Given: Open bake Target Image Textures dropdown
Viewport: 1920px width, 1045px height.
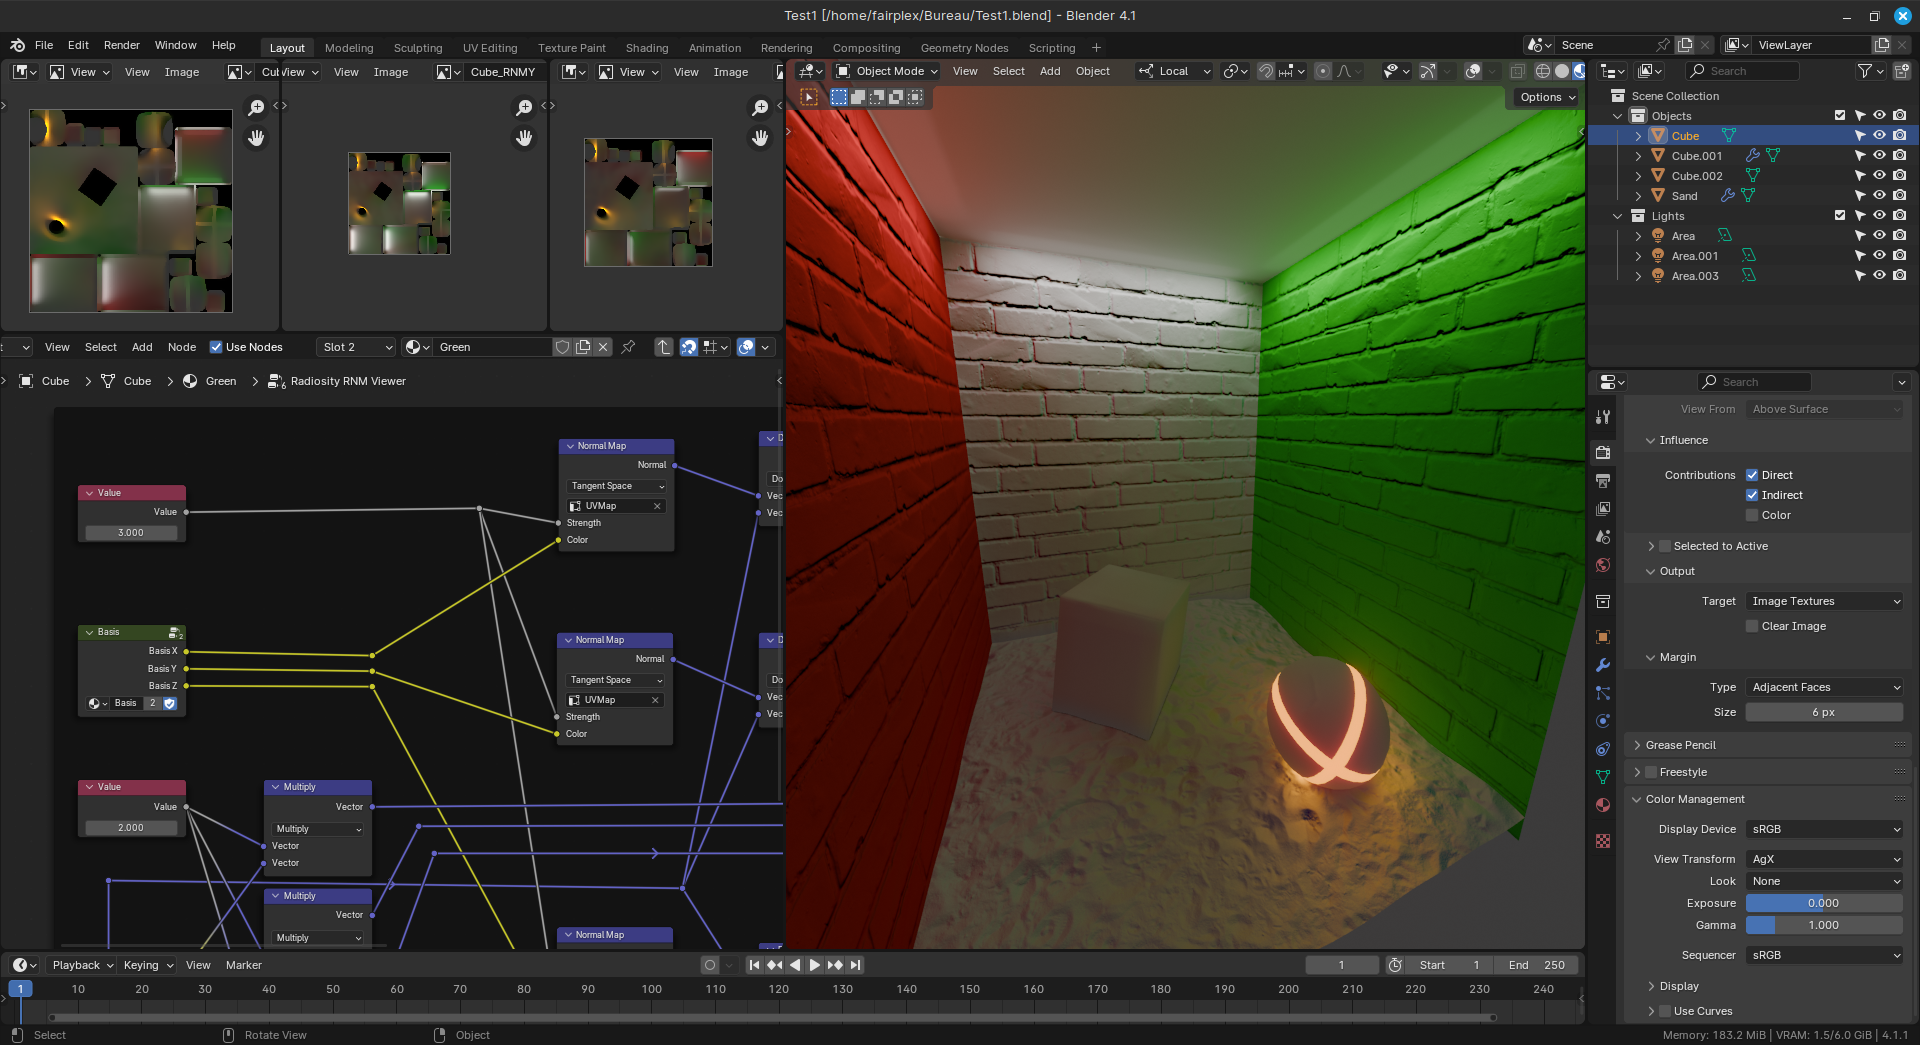Looking at the screenshot, I should [x=1824, y=601].
